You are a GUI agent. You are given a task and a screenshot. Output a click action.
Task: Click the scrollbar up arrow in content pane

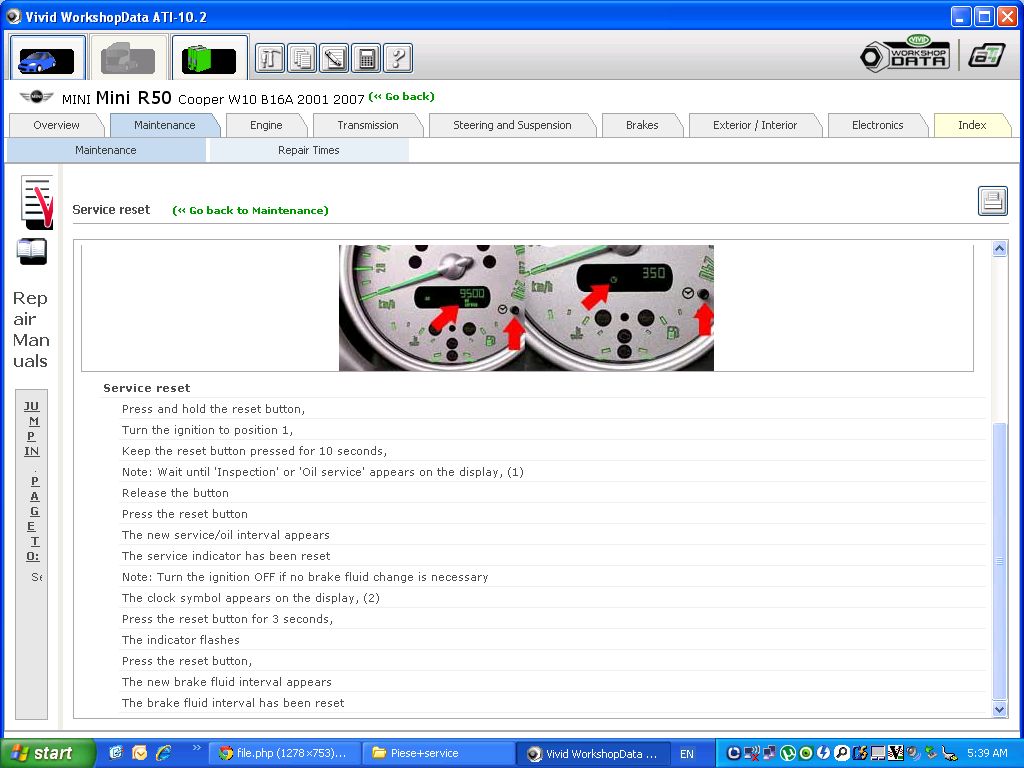[x=999, y=249]
